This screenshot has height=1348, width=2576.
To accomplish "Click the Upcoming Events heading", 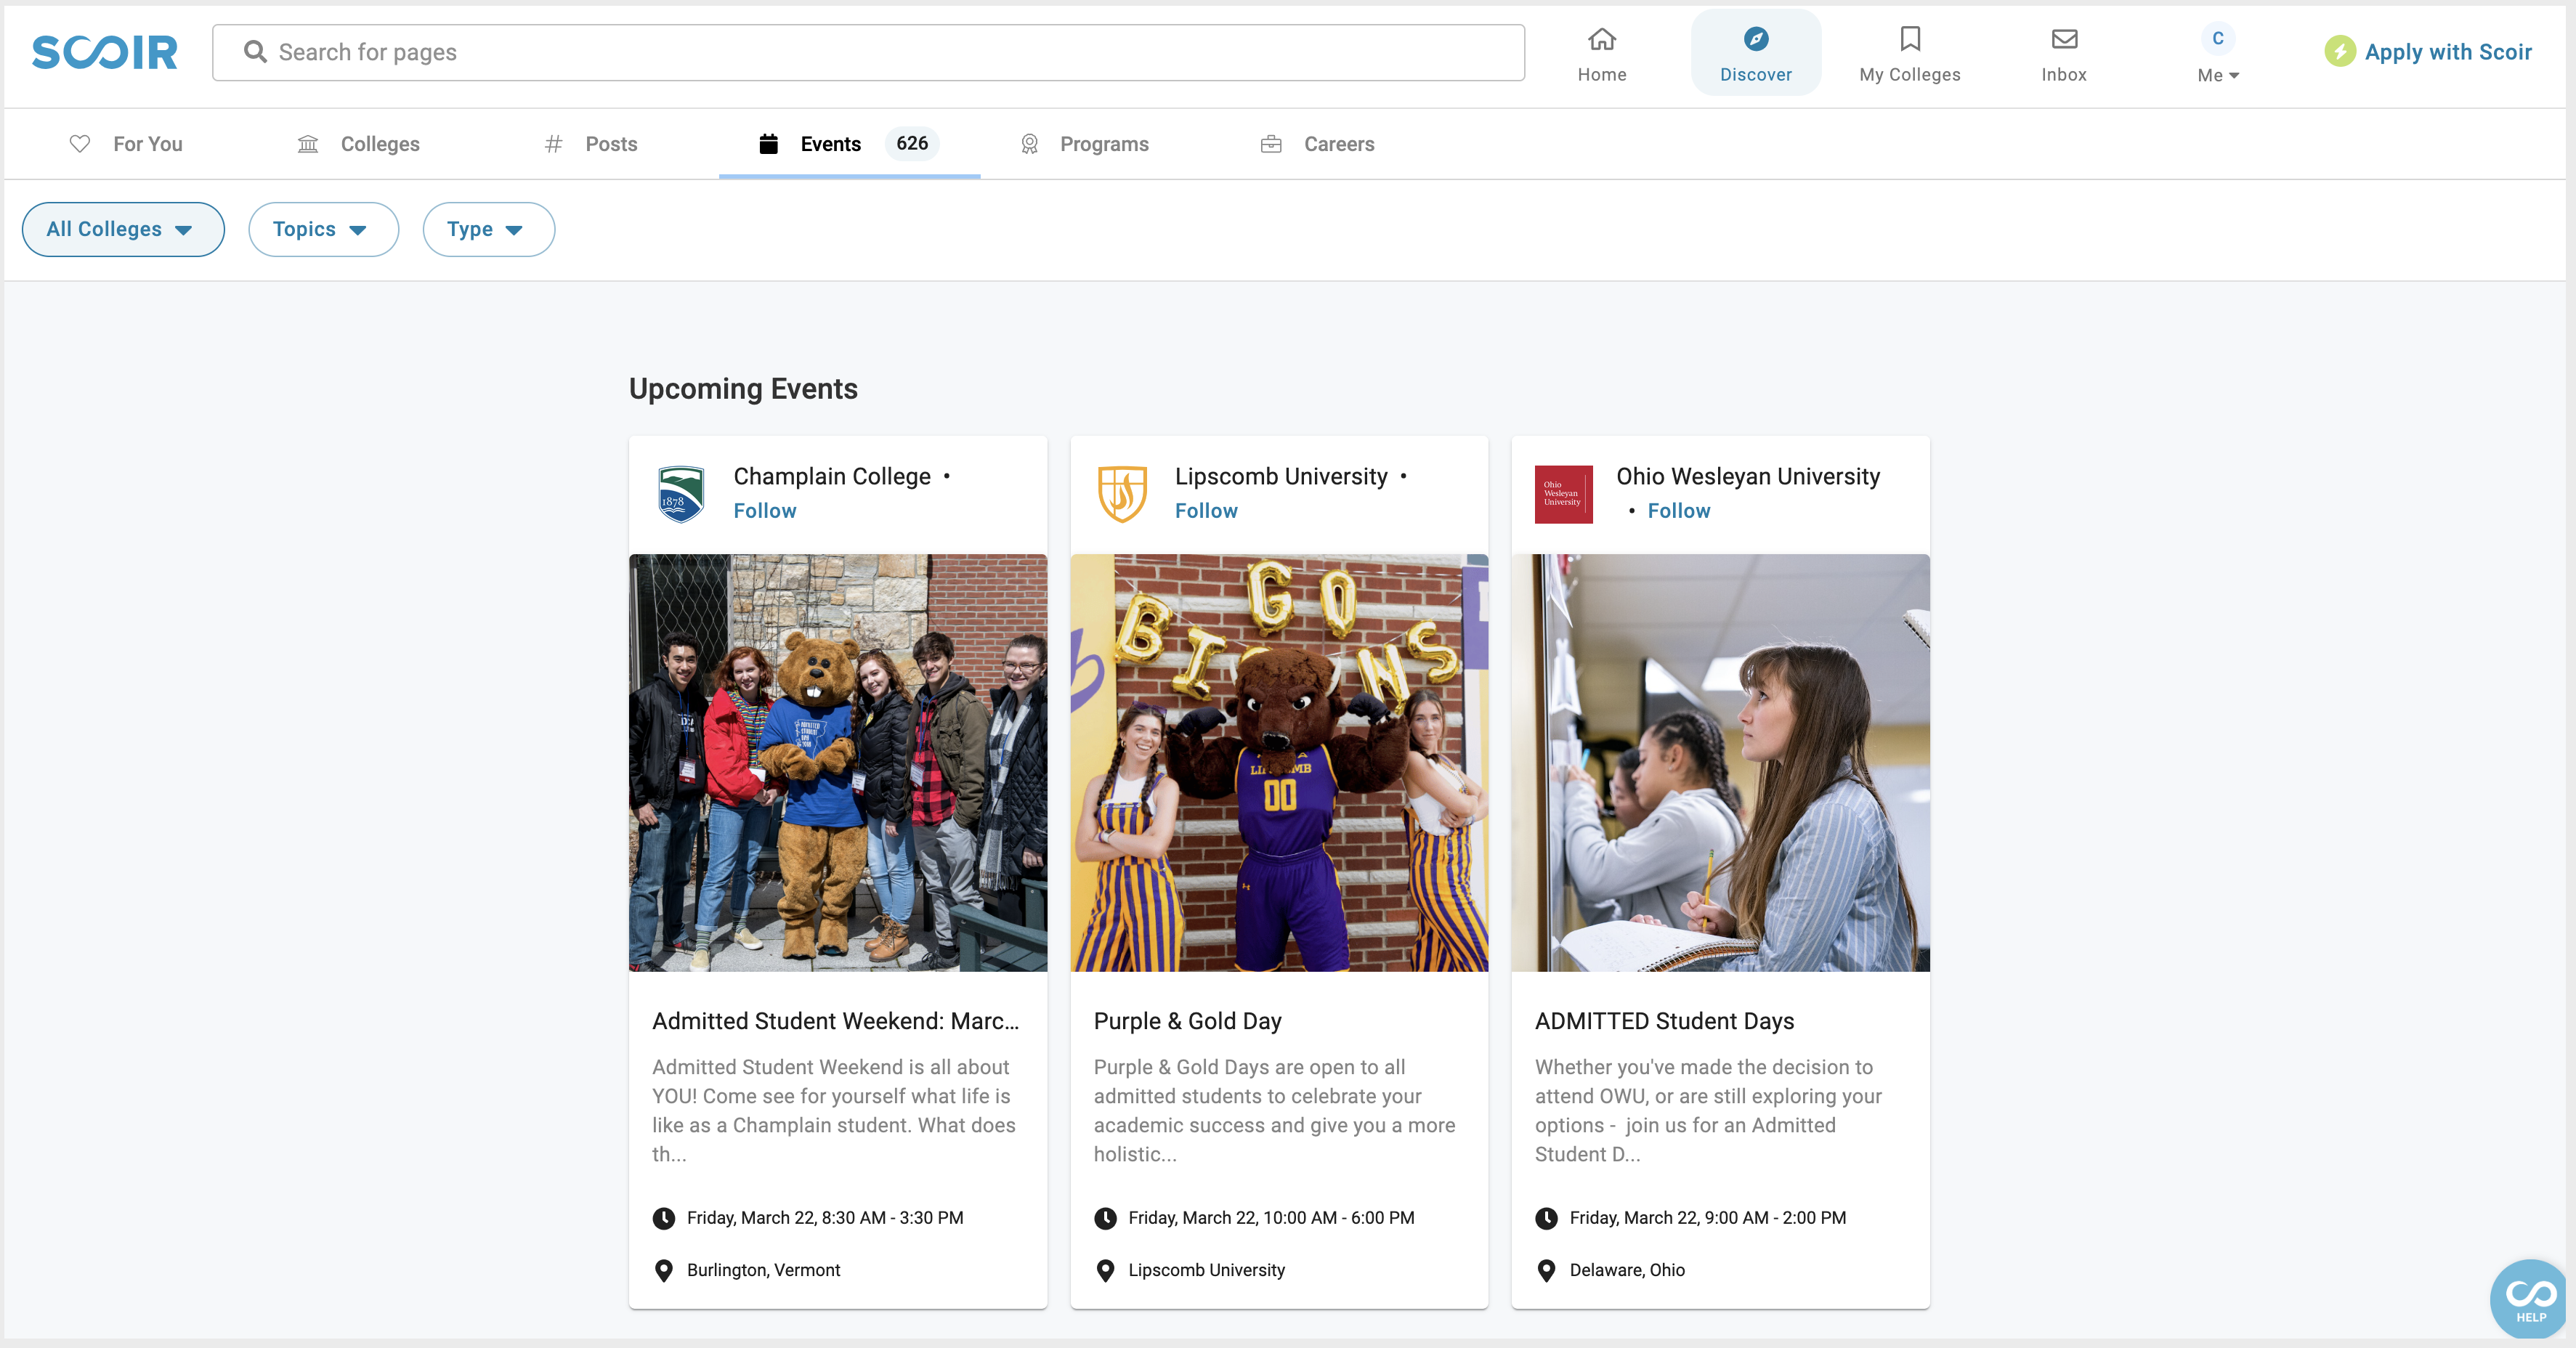I will click(x=743, y=389).
